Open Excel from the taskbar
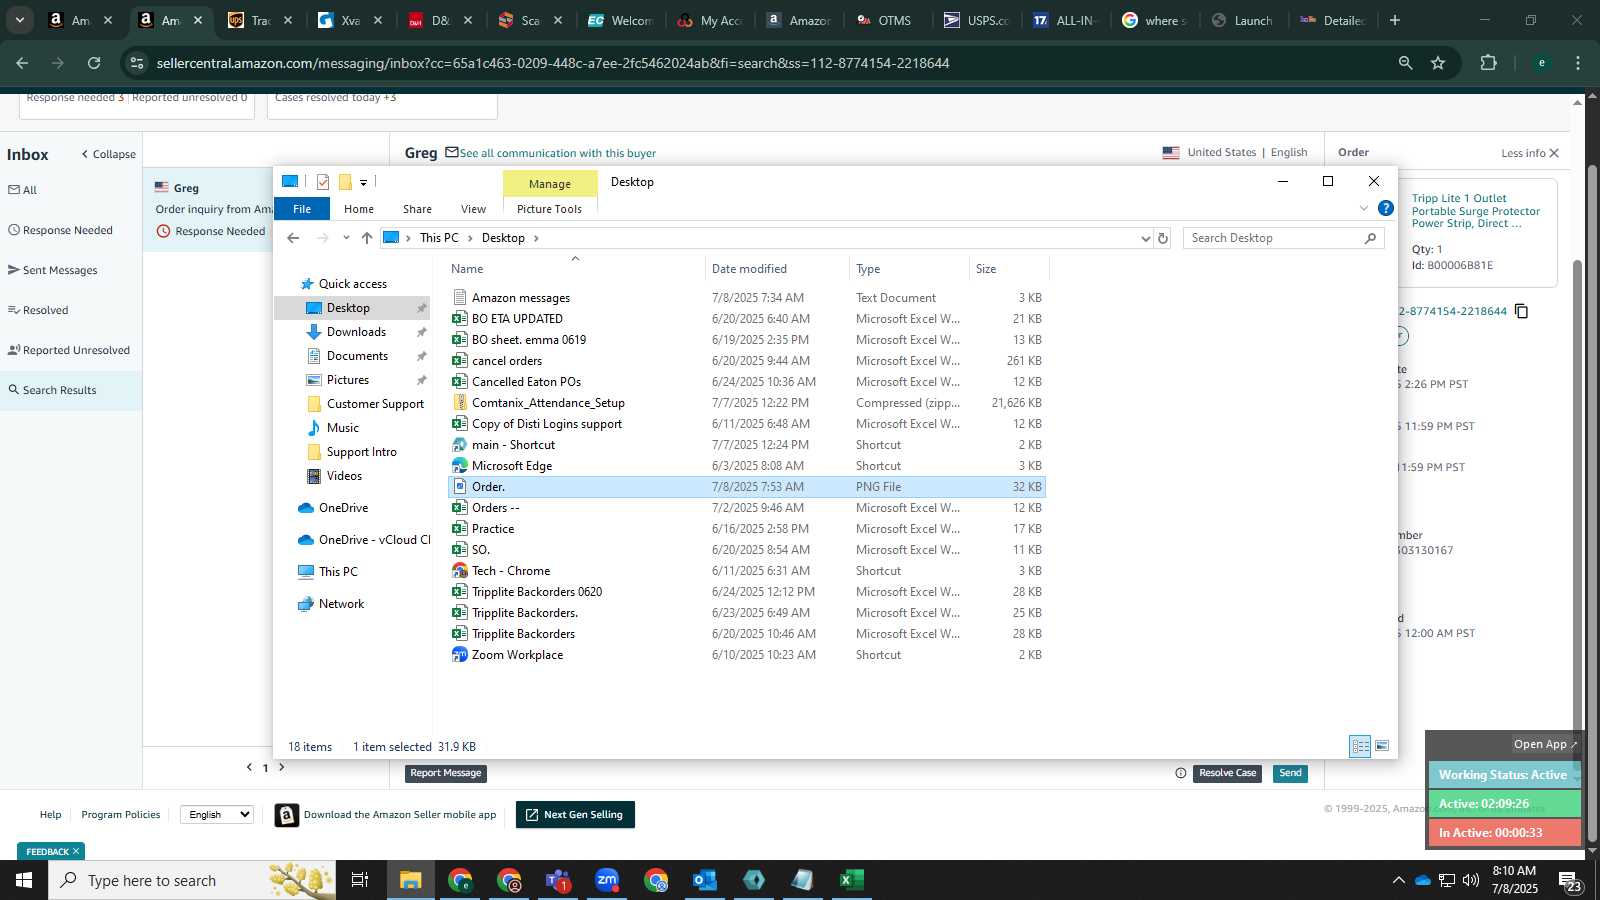The height and width of the screenshot is (900, 1600). click(x=851, y=880)
